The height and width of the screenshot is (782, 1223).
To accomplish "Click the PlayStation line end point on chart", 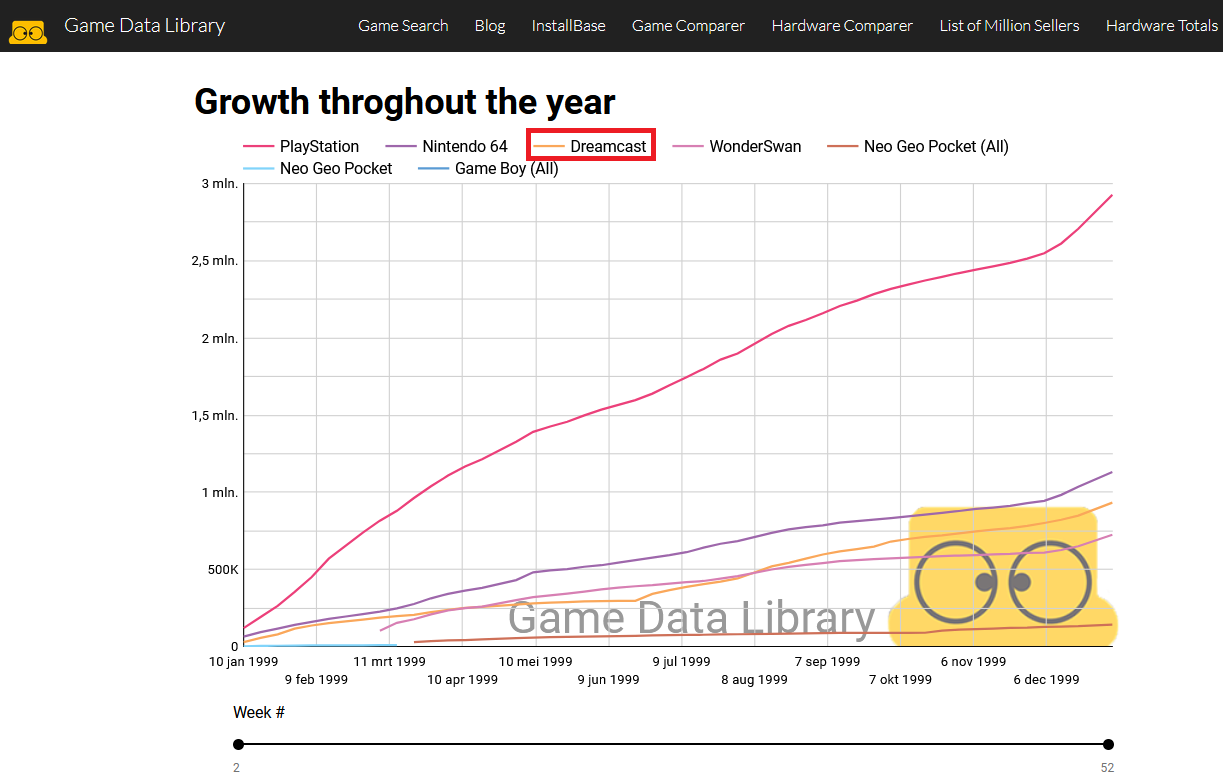I will click(1112, 195).
